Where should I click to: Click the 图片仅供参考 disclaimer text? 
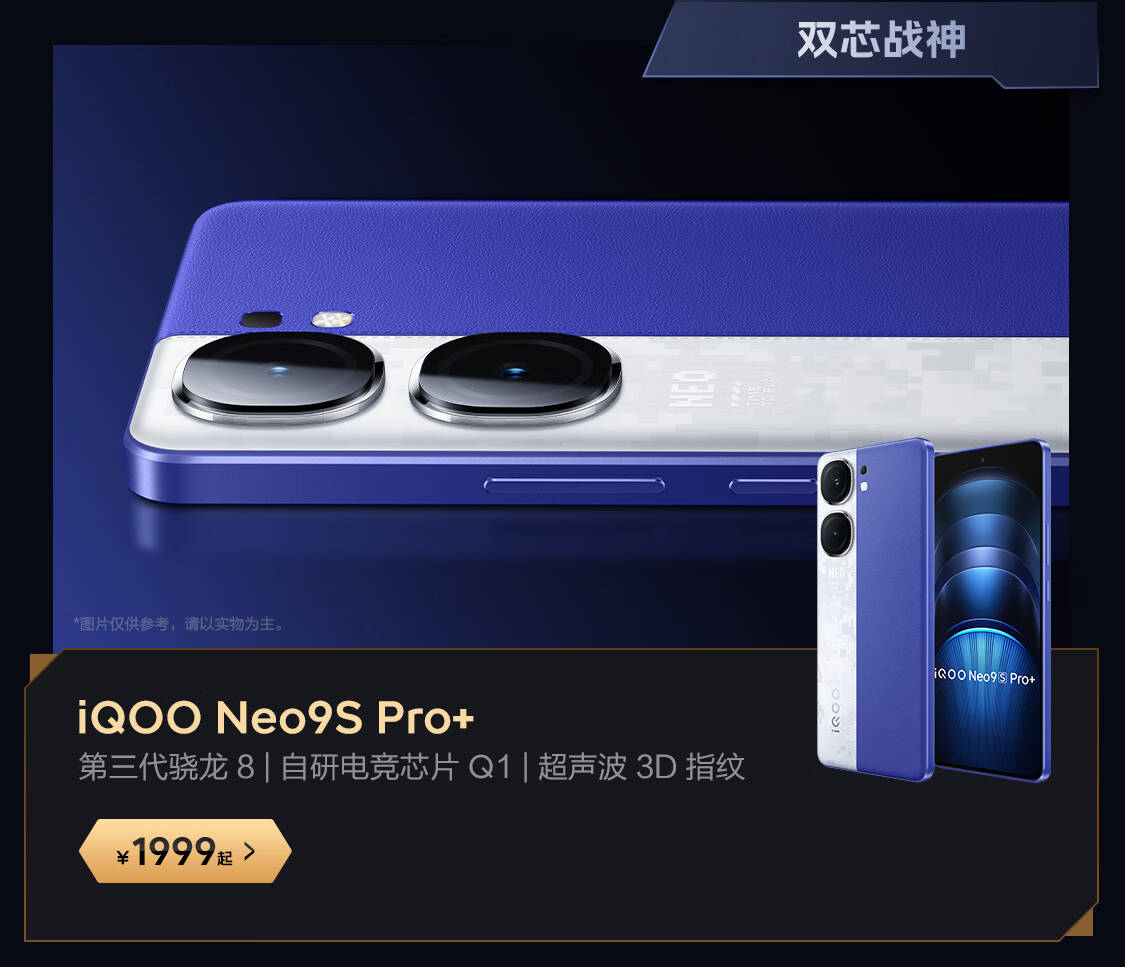coord(179,624)
